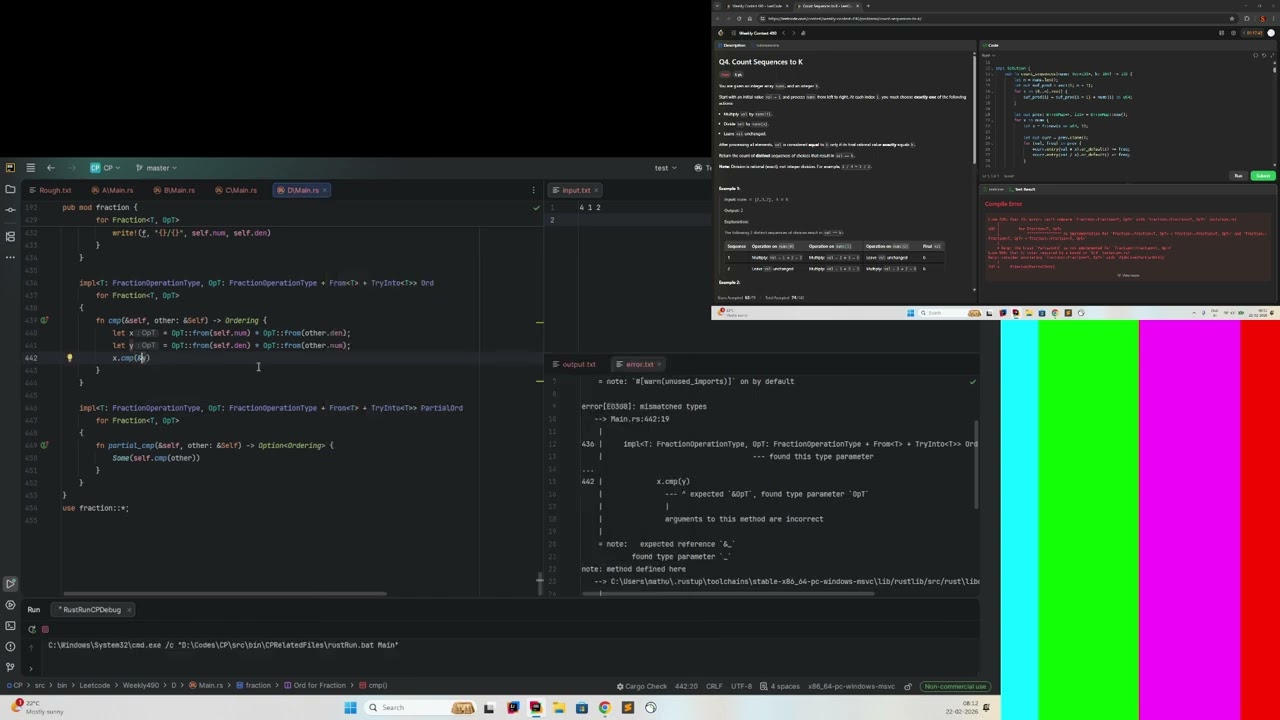Open Chrome from the taskbar
Viewport: 1280px width, 720px height.
[604, 708]
